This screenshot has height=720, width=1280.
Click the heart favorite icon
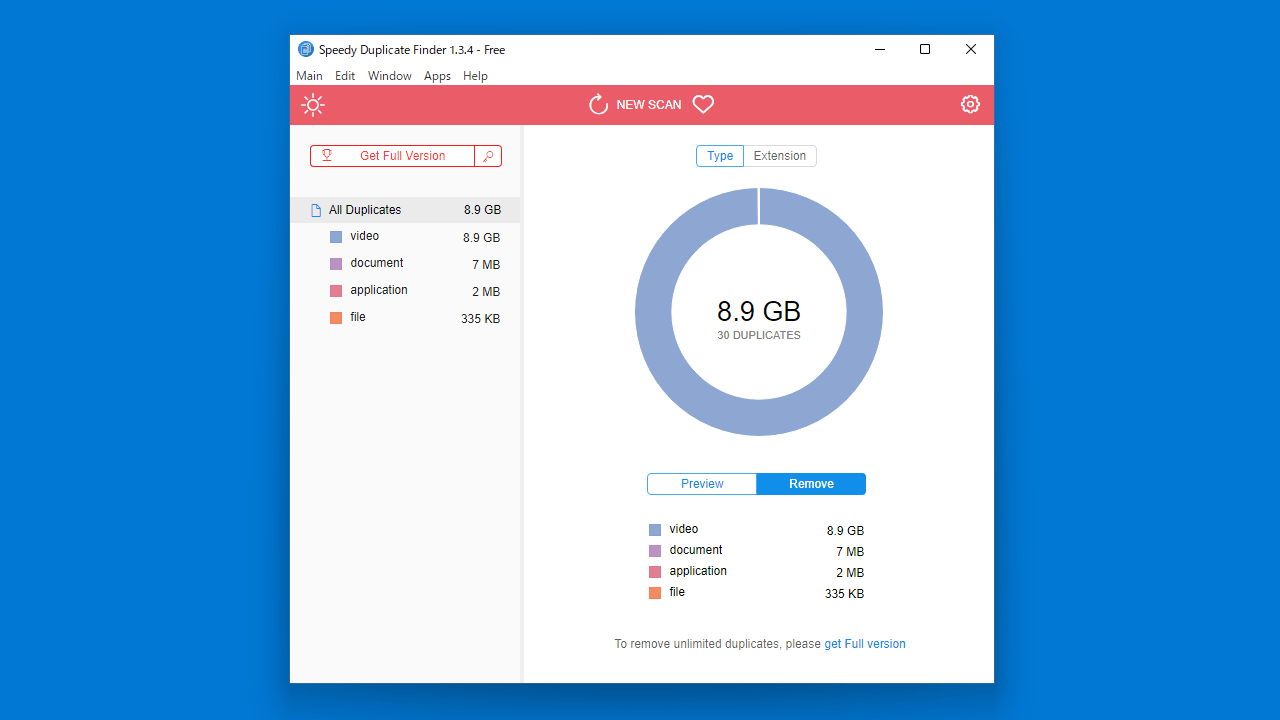tap(703, 104)
